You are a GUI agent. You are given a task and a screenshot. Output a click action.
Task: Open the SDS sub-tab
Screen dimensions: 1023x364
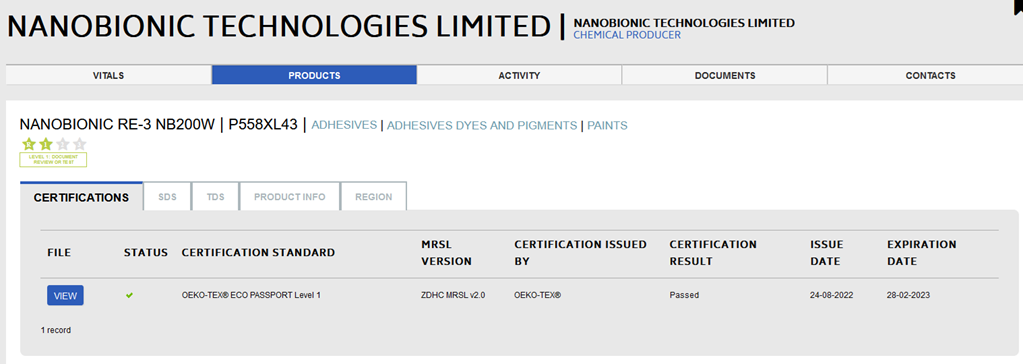coord(168,197)
